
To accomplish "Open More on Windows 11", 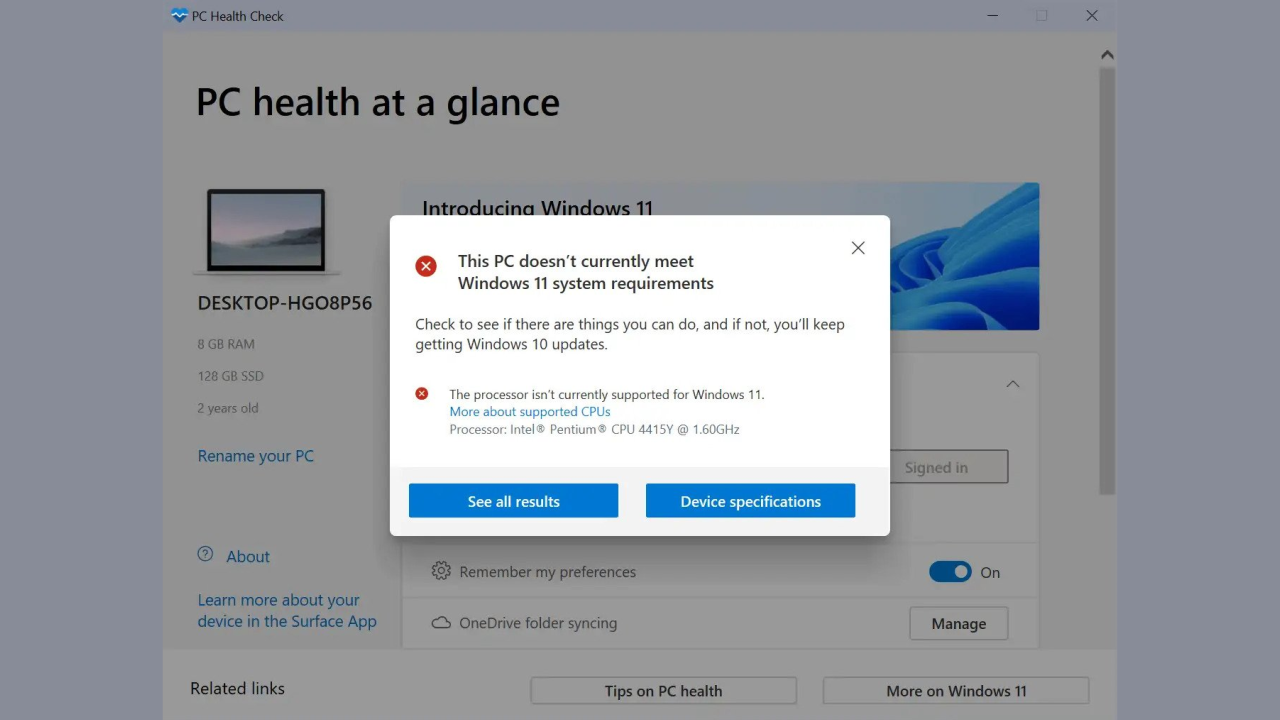I will [956, 691].
